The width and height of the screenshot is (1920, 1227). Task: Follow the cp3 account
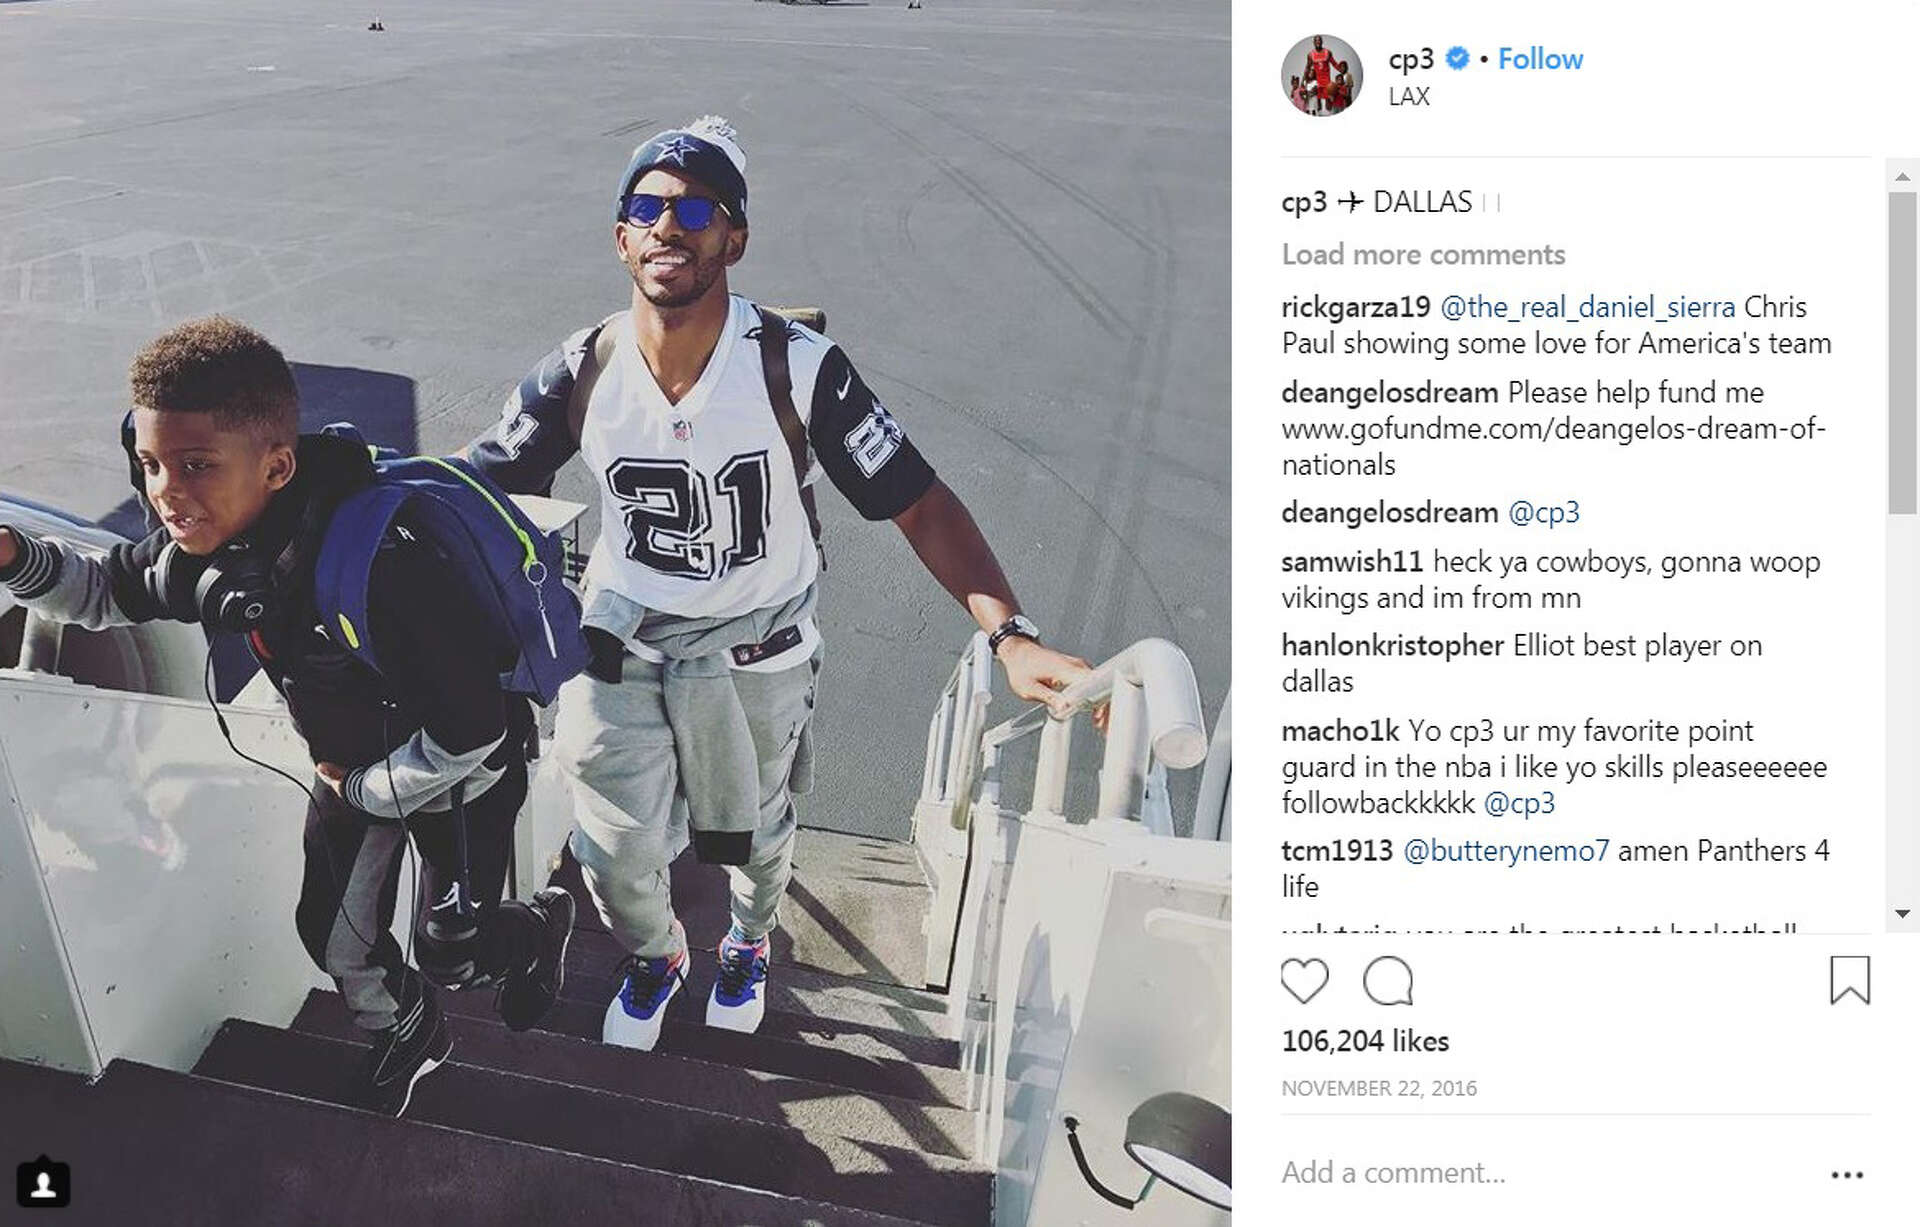[x=1540, y=59]
